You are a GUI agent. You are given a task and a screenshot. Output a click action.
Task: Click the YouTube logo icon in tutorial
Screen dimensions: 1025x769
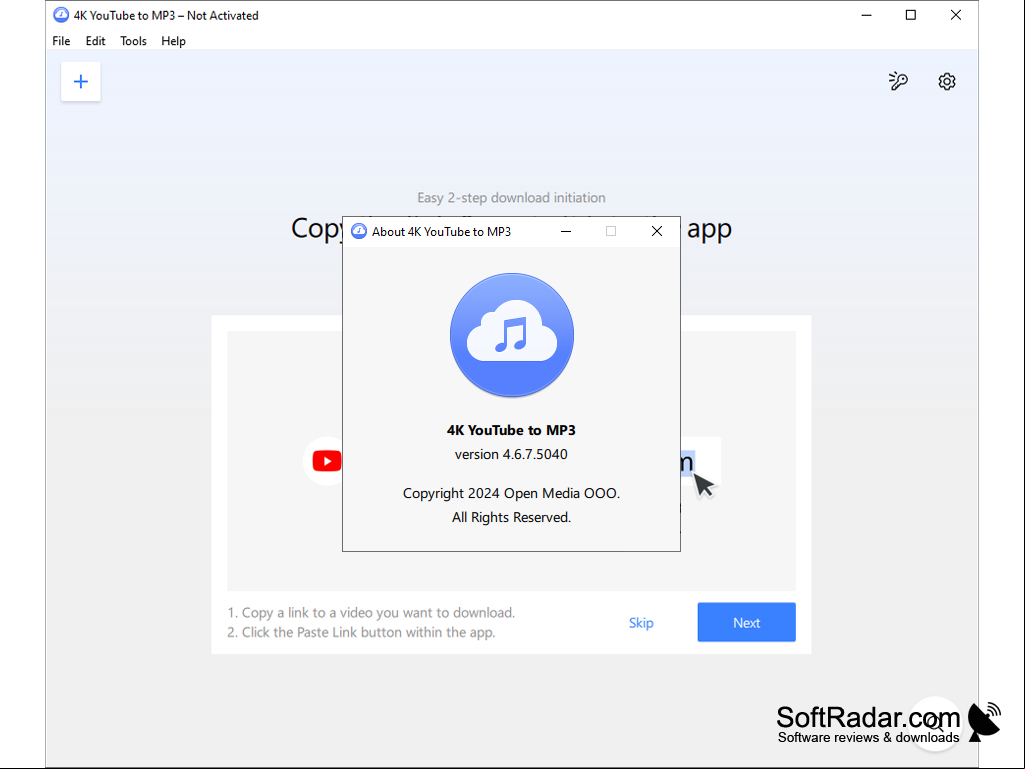click(326, 461)
